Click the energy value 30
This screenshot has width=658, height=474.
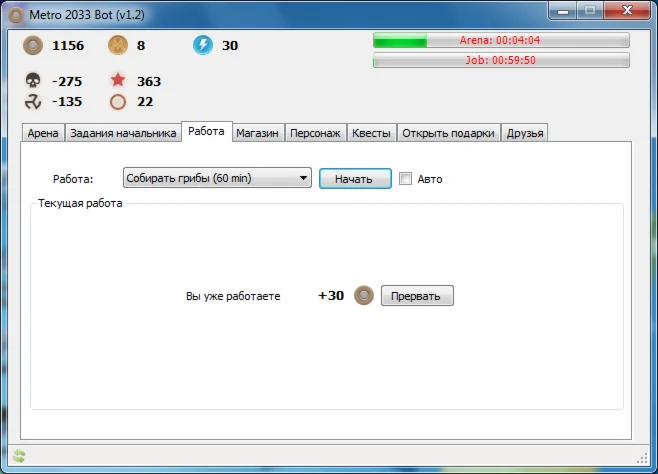pyautogui.click(x=230, y=45)
